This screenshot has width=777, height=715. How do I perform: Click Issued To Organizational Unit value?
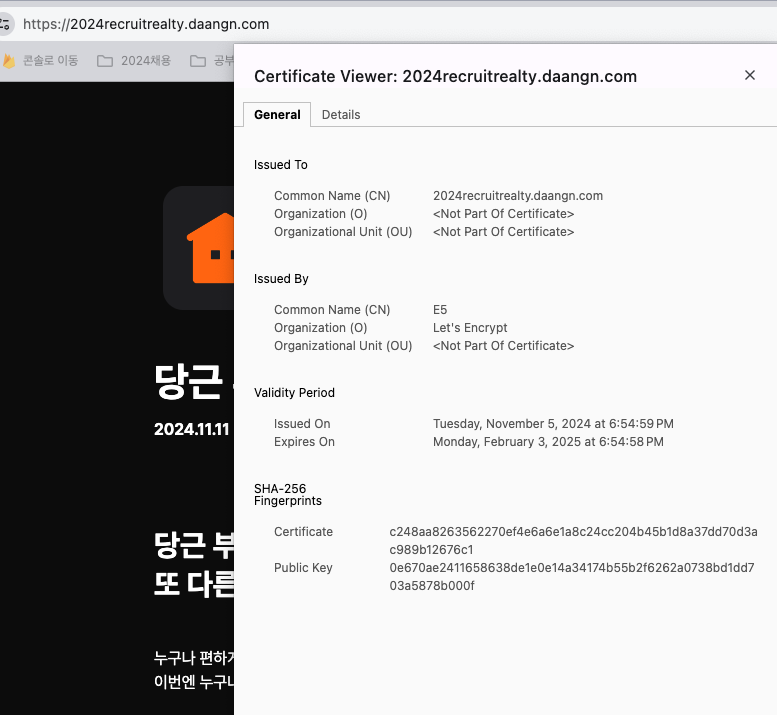pos(503,231)
